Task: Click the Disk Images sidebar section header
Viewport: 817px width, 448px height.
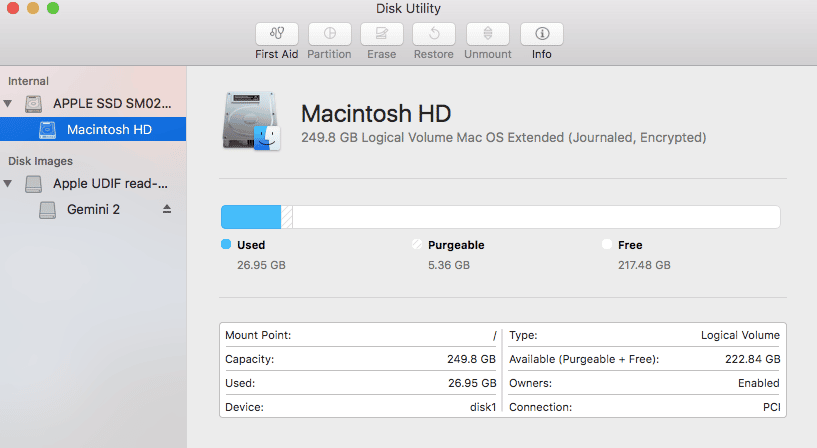Action: coord(40,161)
